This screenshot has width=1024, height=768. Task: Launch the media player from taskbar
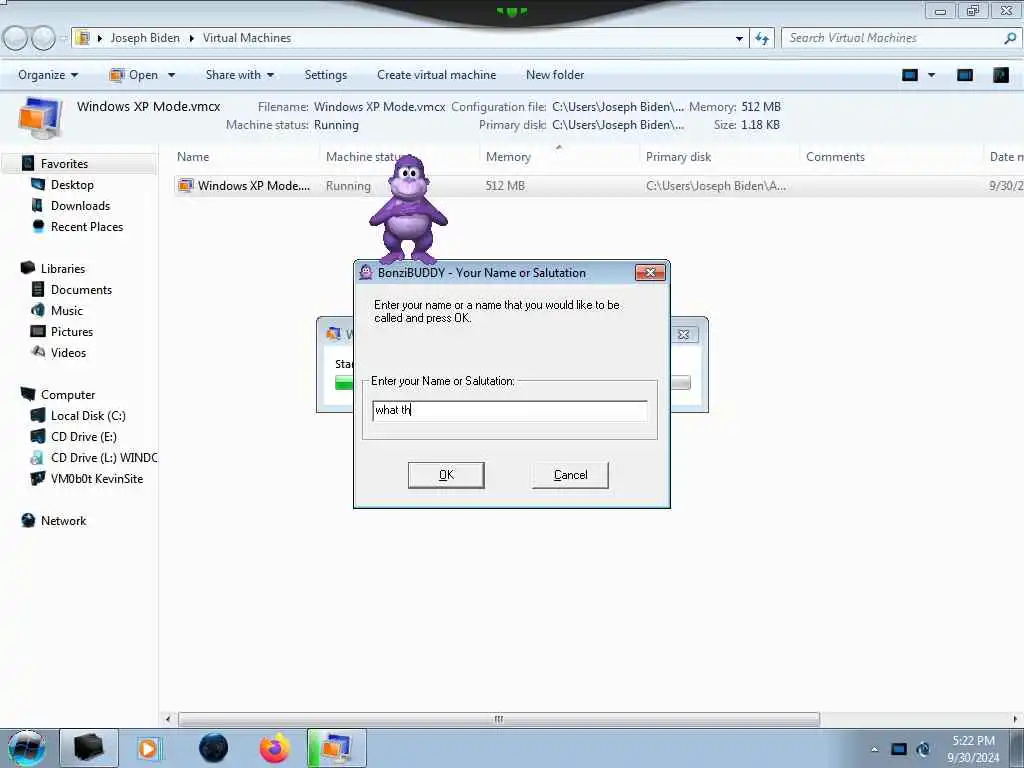148,748
